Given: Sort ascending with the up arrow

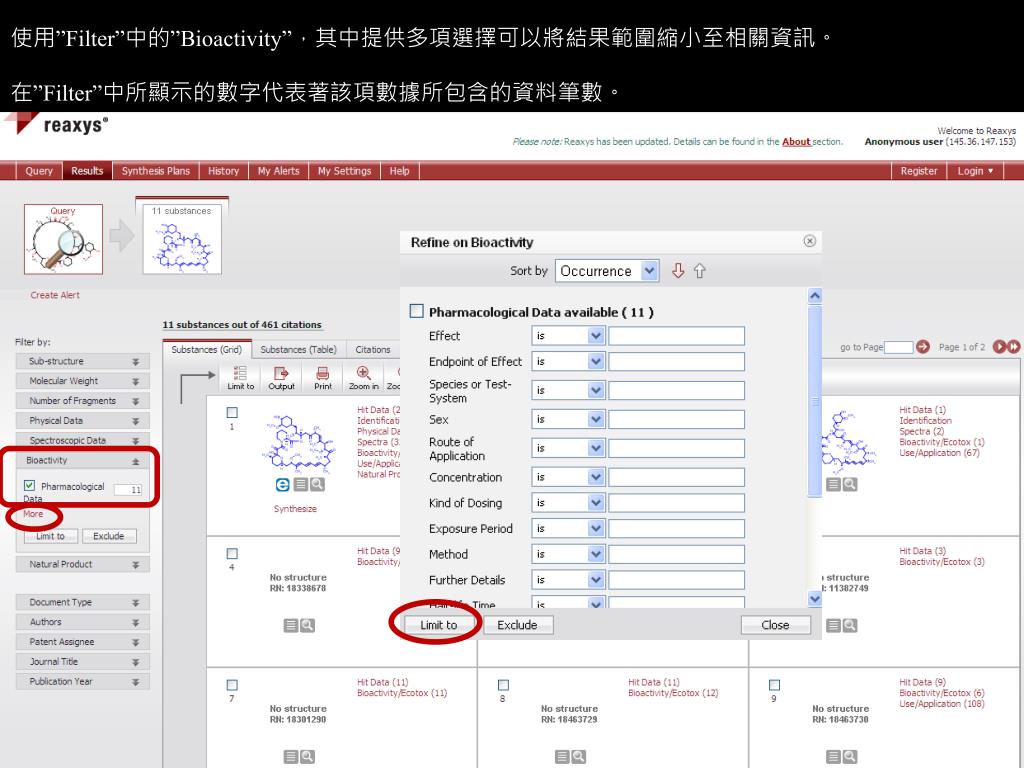Looking at the screenshot, I should point(699,270).
